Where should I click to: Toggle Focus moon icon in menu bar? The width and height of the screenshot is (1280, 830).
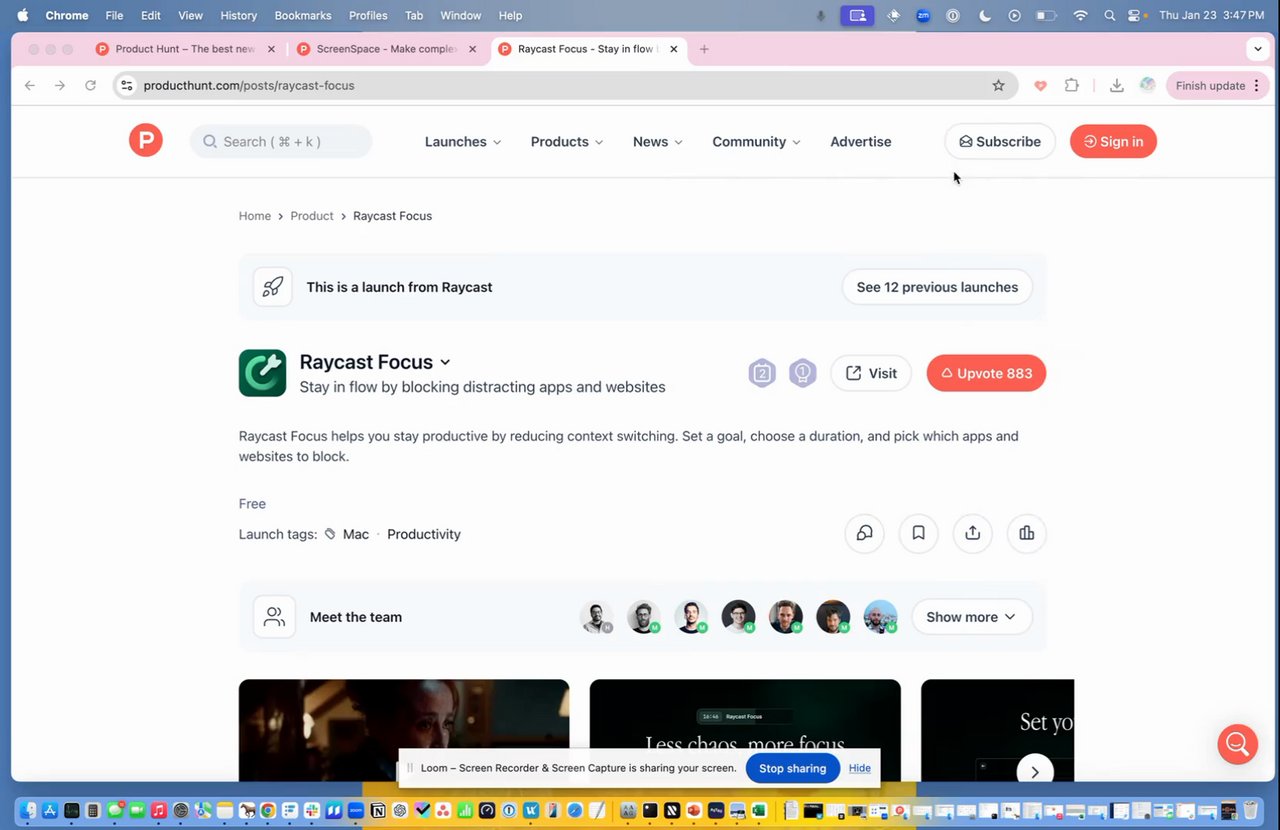coord(985,15)
